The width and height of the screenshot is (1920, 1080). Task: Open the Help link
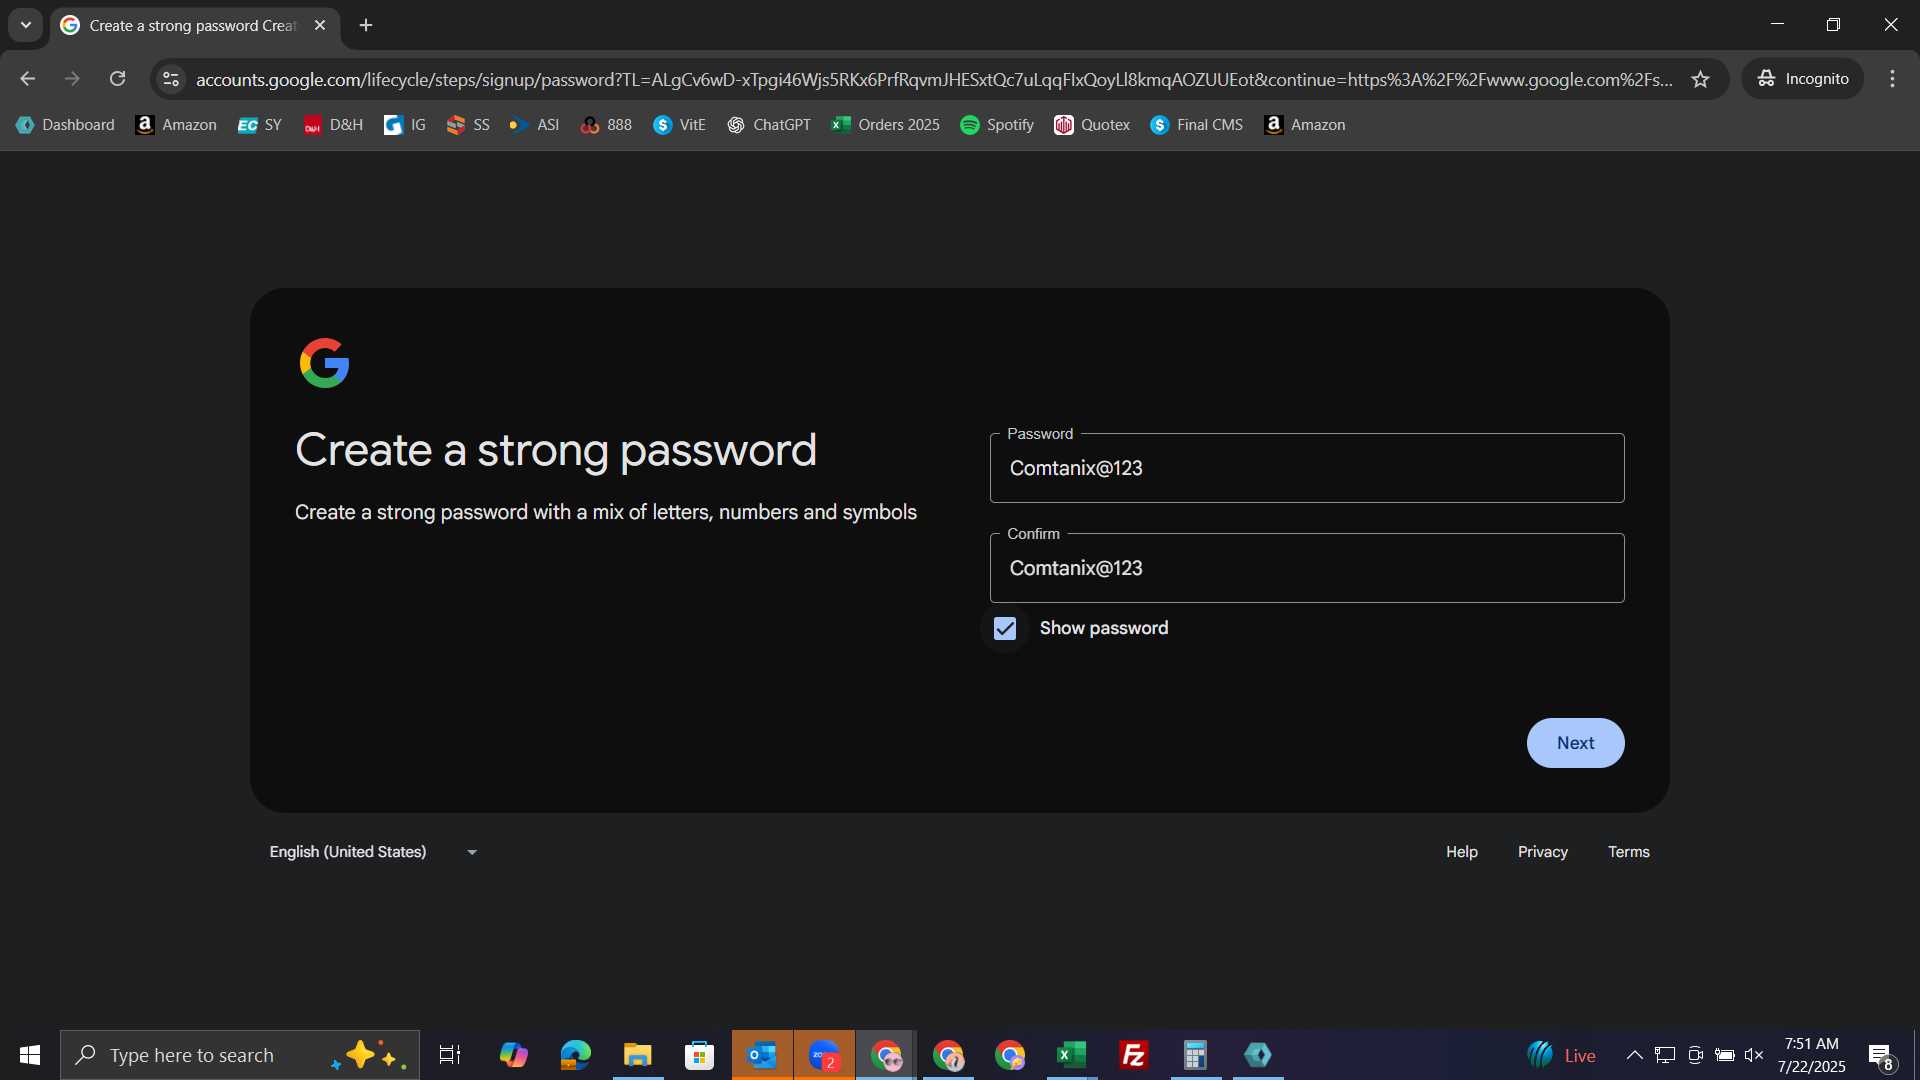pos(1461,852)
